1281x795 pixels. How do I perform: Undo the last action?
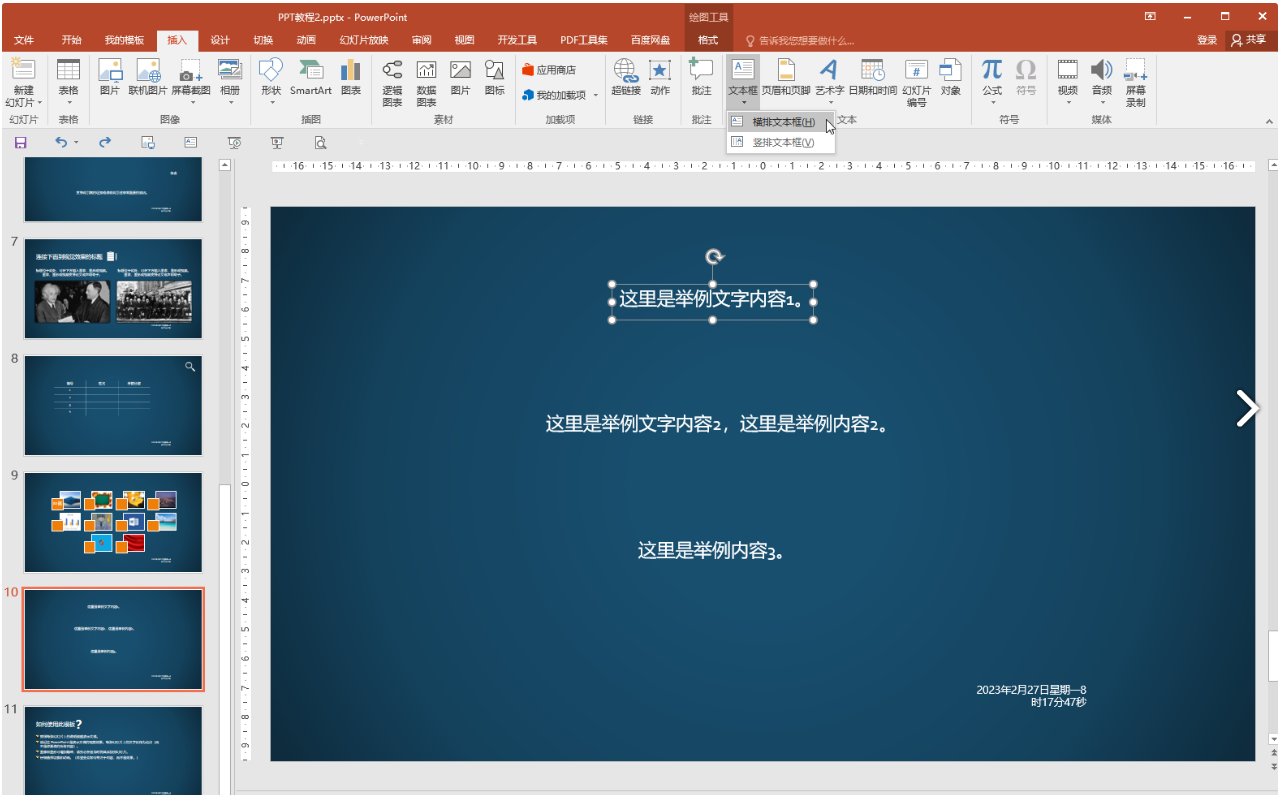(x=61, y=143)
